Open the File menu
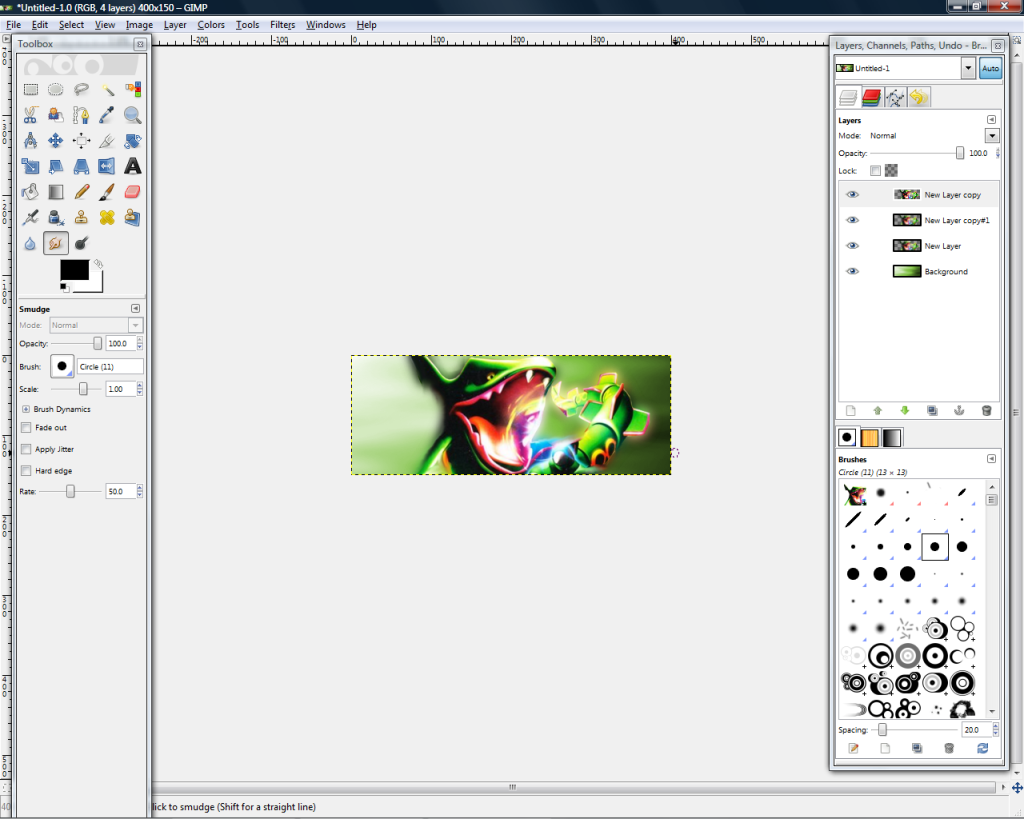This screenshot has width=1024, height=819. (x=14, y=25)
